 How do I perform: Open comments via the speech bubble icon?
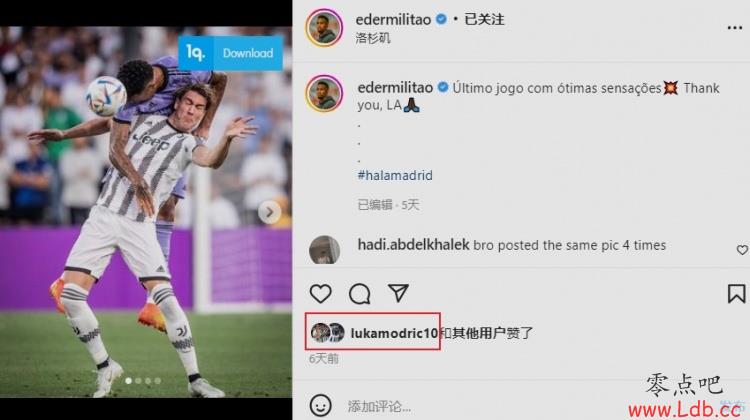[x=359, y=293]
